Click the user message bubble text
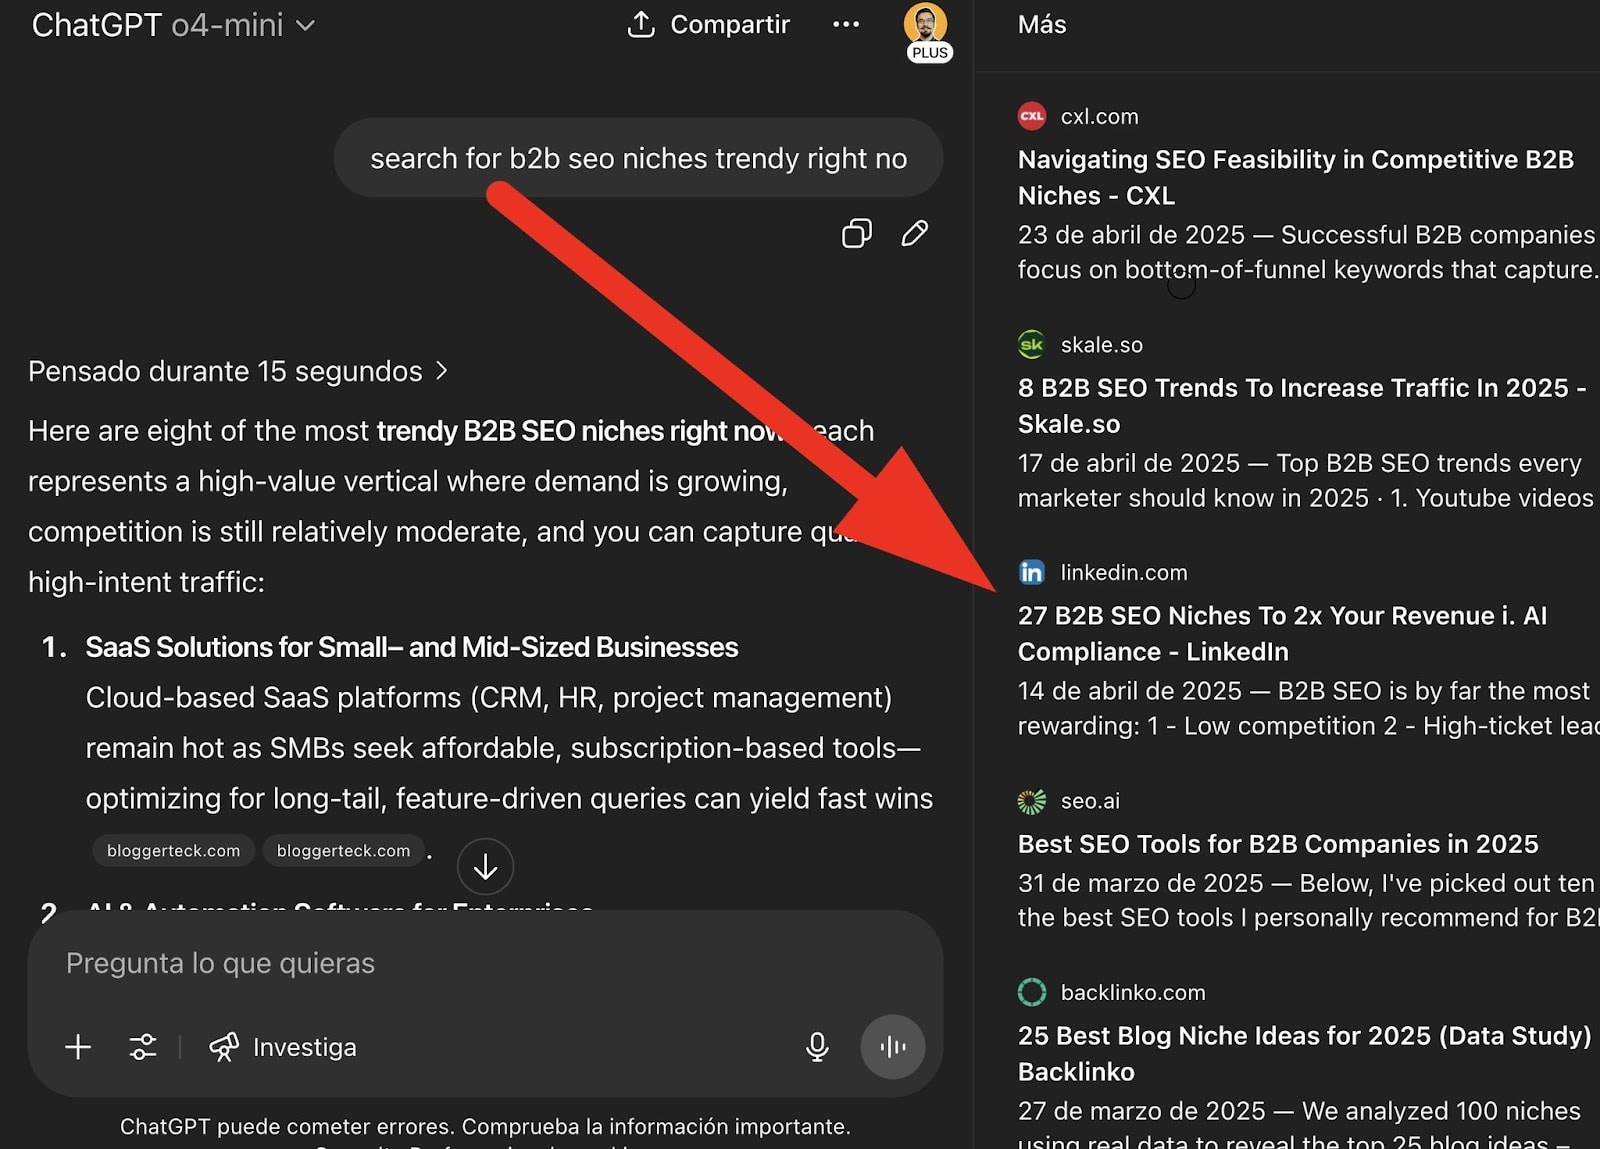1600x1149 pixels. 639,158
